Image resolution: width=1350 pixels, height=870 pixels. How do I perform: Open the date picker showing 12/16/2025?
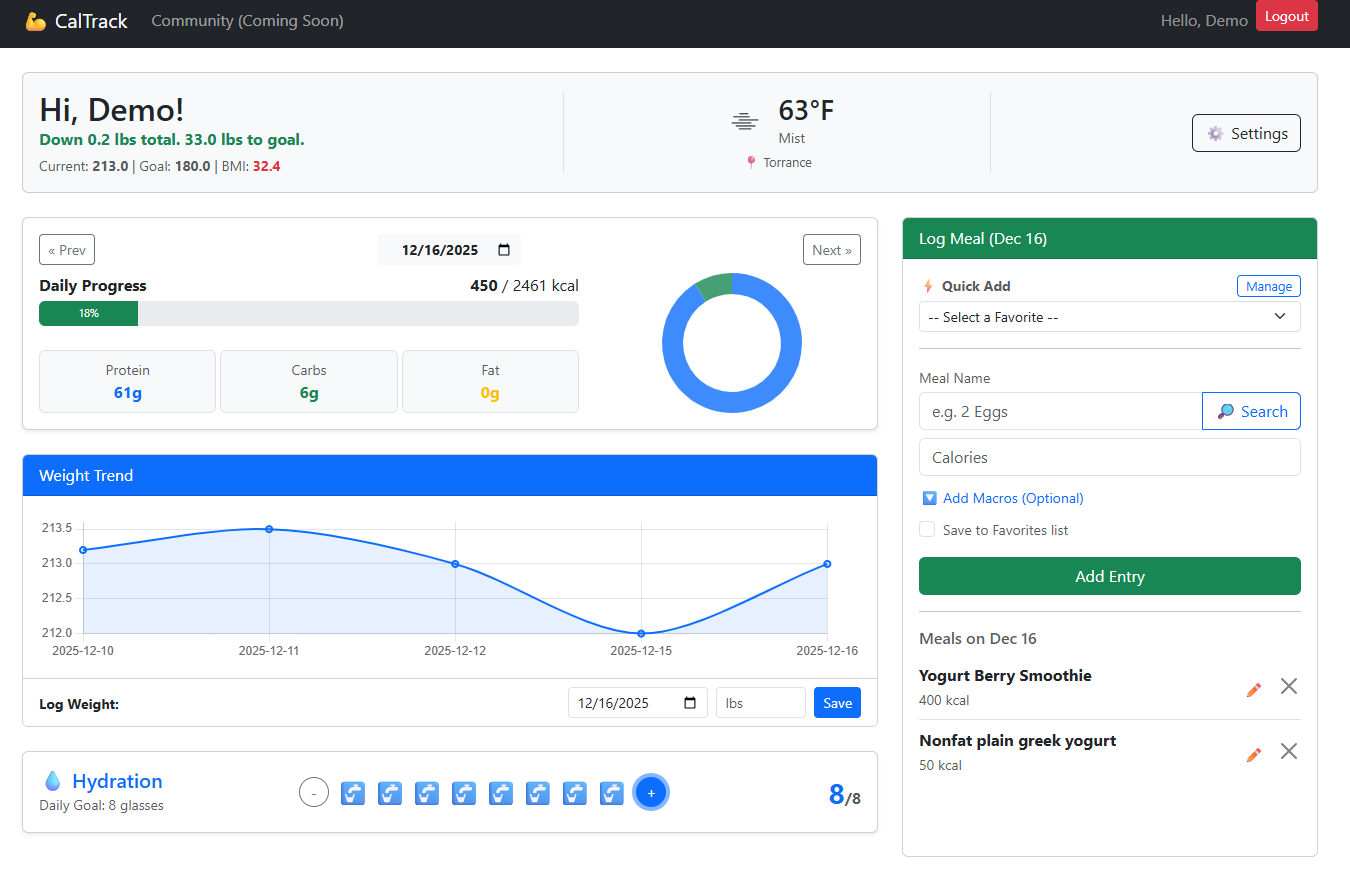449,249
